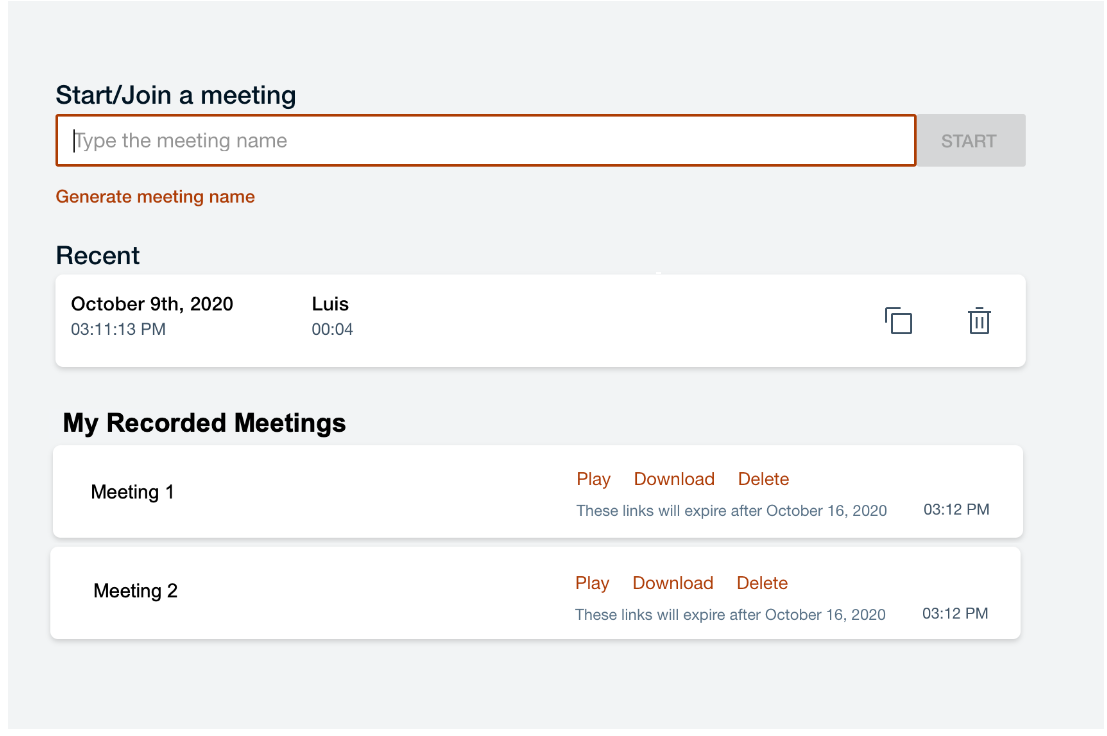
Task: Copy the Luis meeting link icon
Action: click(899, 321)
